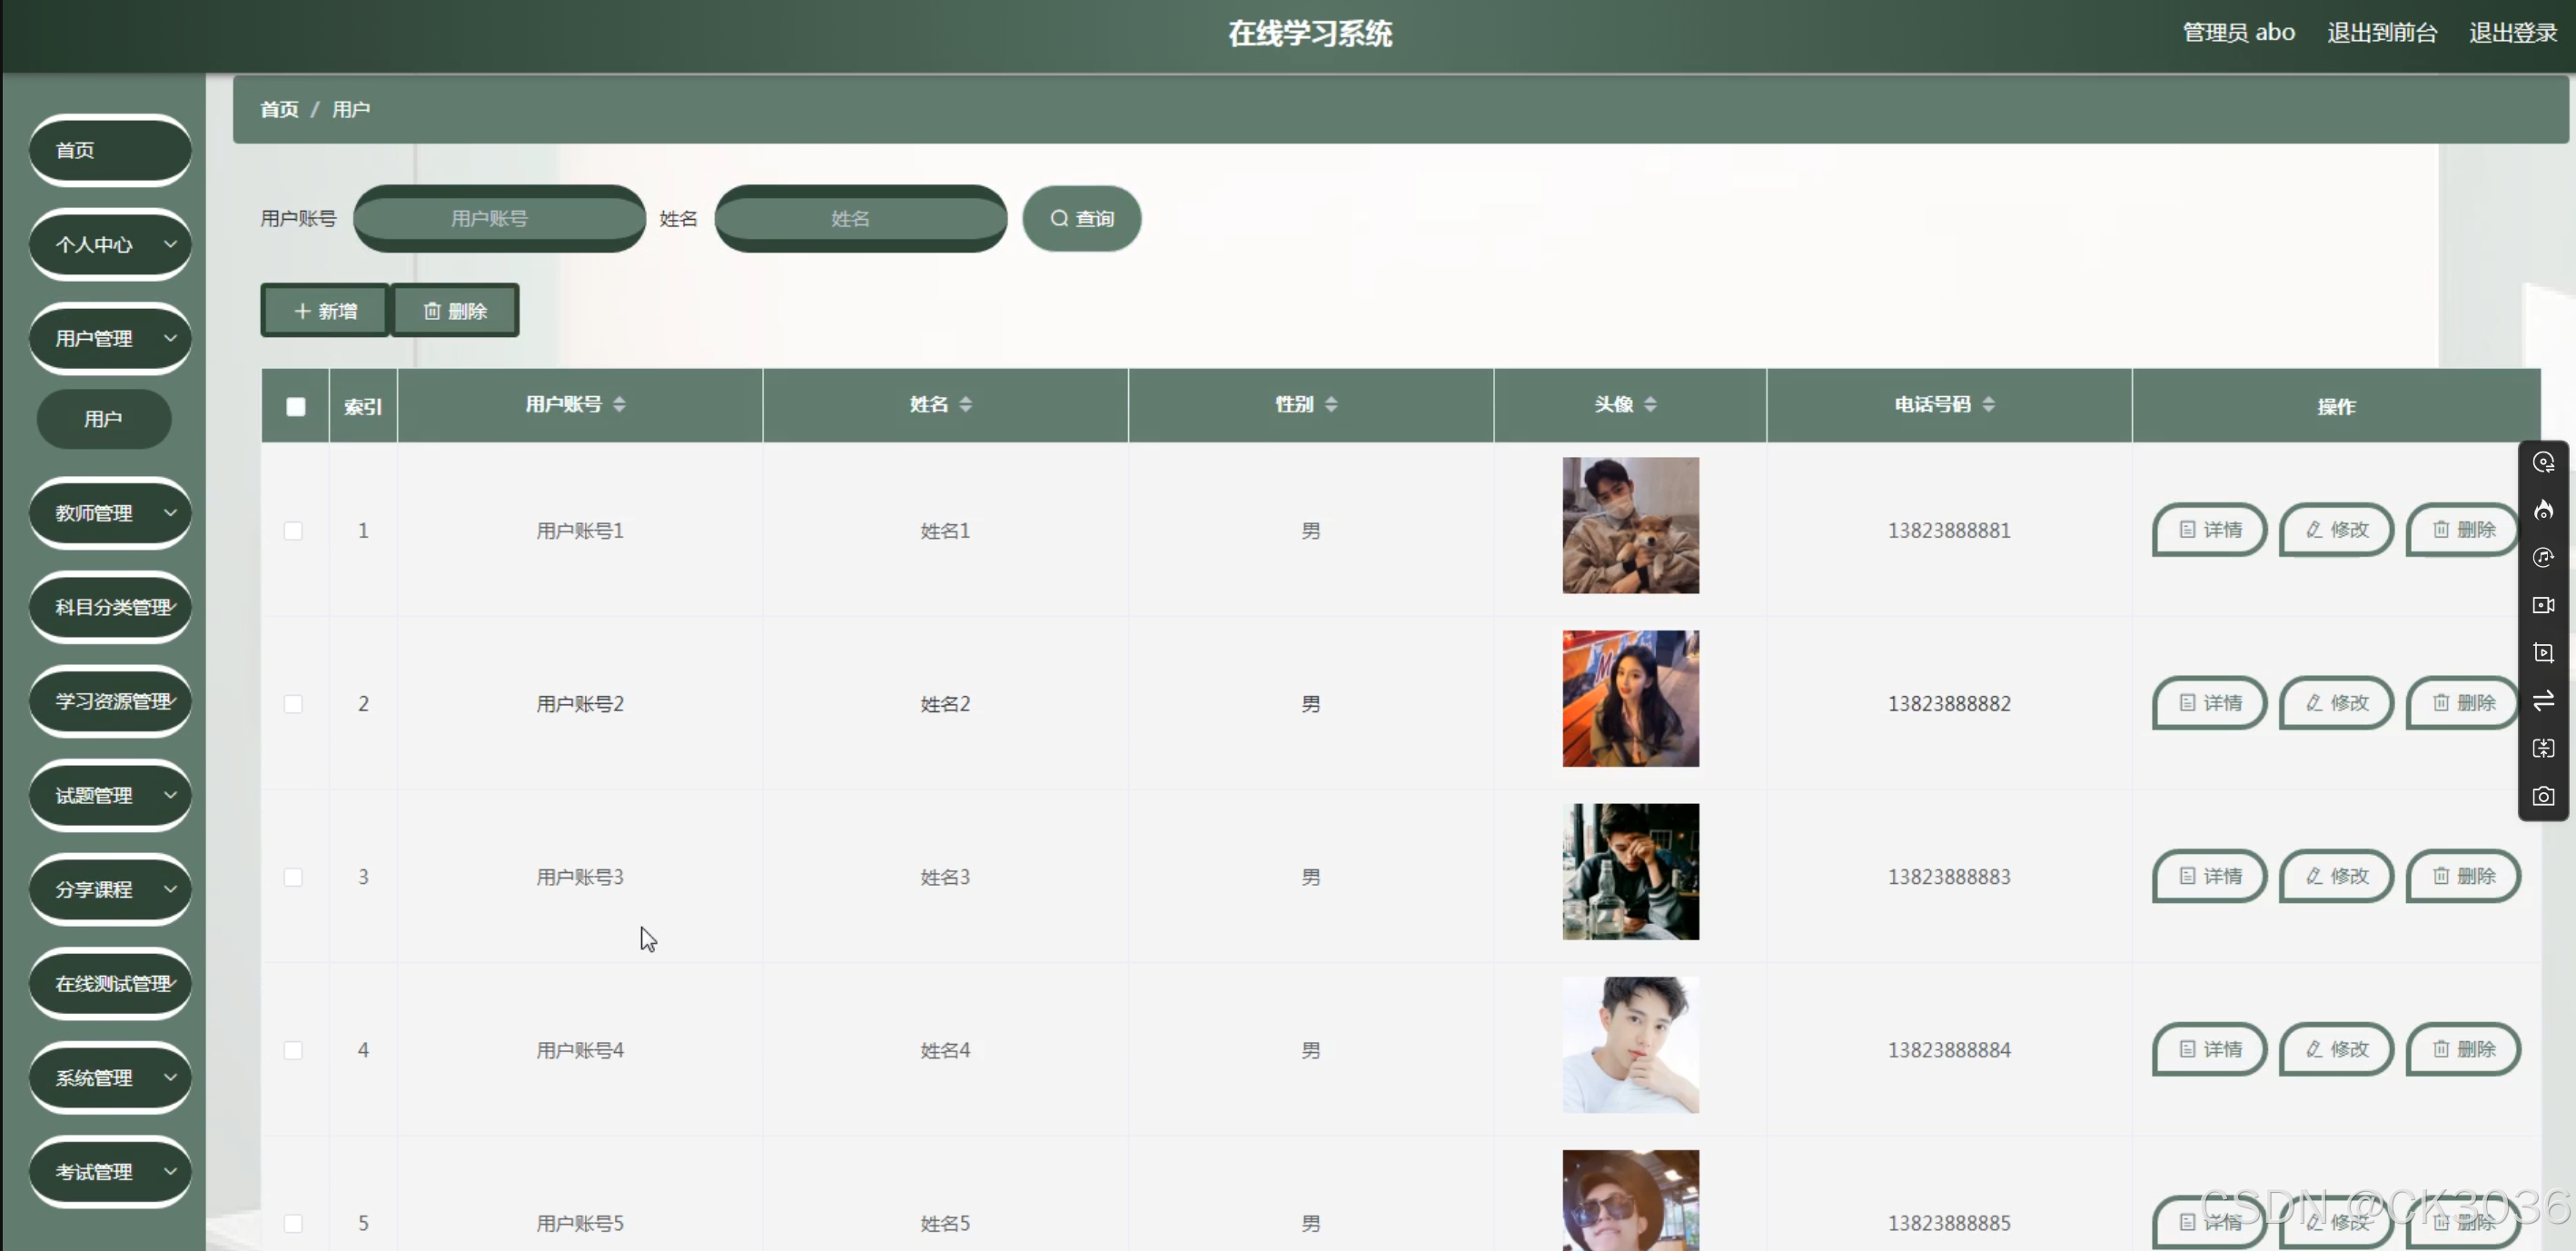Check the checkbox for row 3

293,877
